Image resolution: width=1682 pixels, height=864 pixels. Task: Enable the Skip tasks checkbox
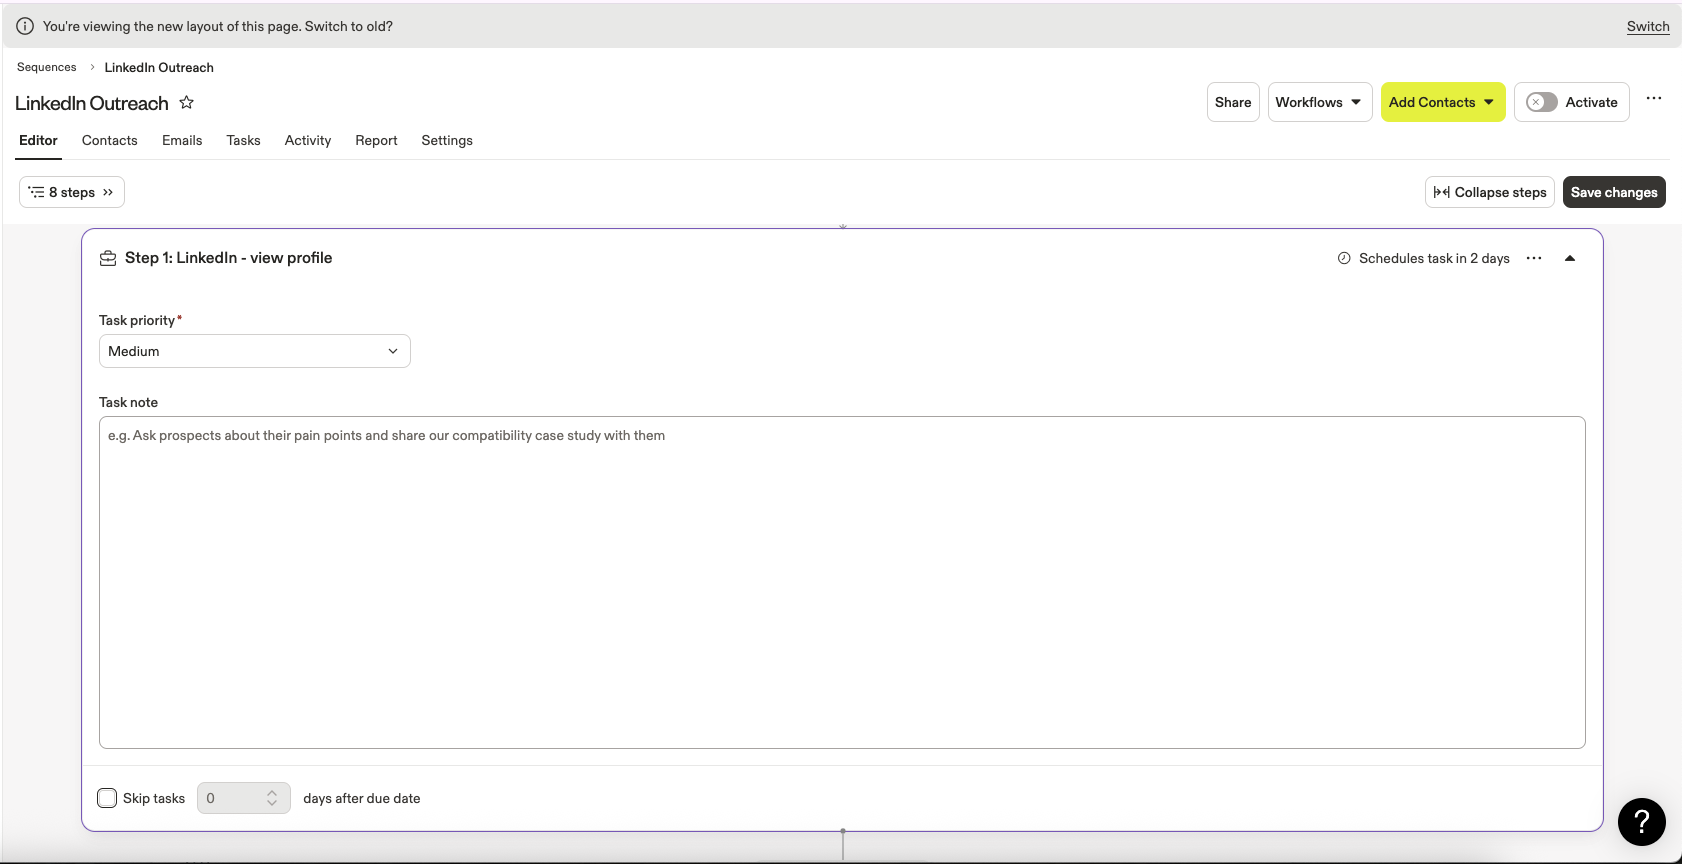(x=107, y=798)
